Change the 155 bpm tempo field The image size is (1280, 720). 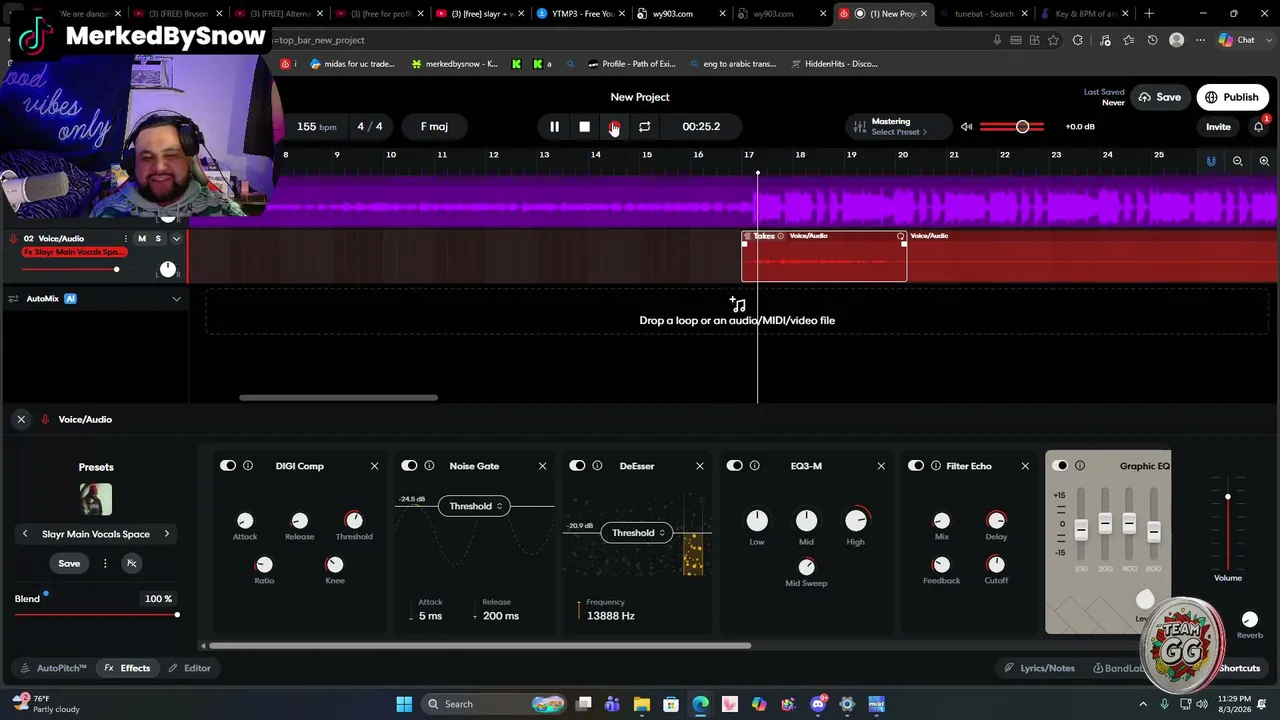tap(316, 127)
